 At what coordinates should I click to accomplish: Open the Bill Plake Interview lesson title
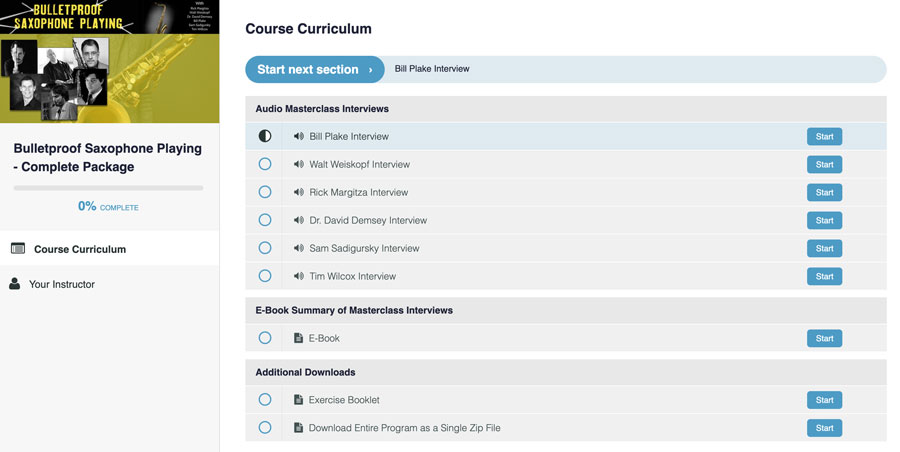click(349, 137)
